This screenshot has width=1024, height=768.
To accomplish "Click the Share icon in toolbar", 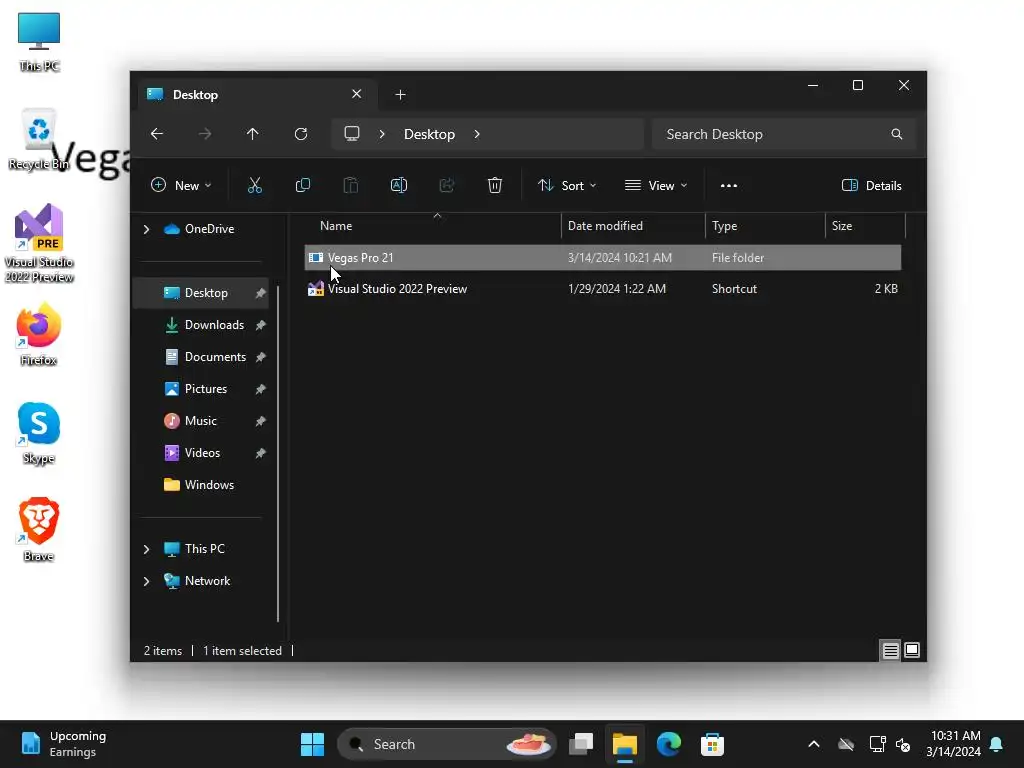I will [447, 185].
